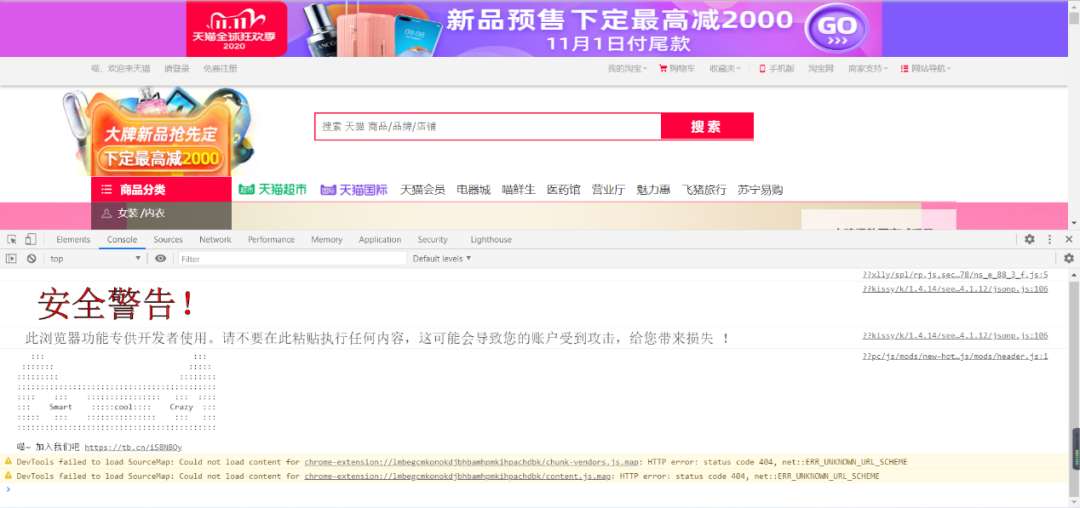Screen dimensions: 1080x508
Task: Switch to the Memory tab
Action: click(326, 240)
